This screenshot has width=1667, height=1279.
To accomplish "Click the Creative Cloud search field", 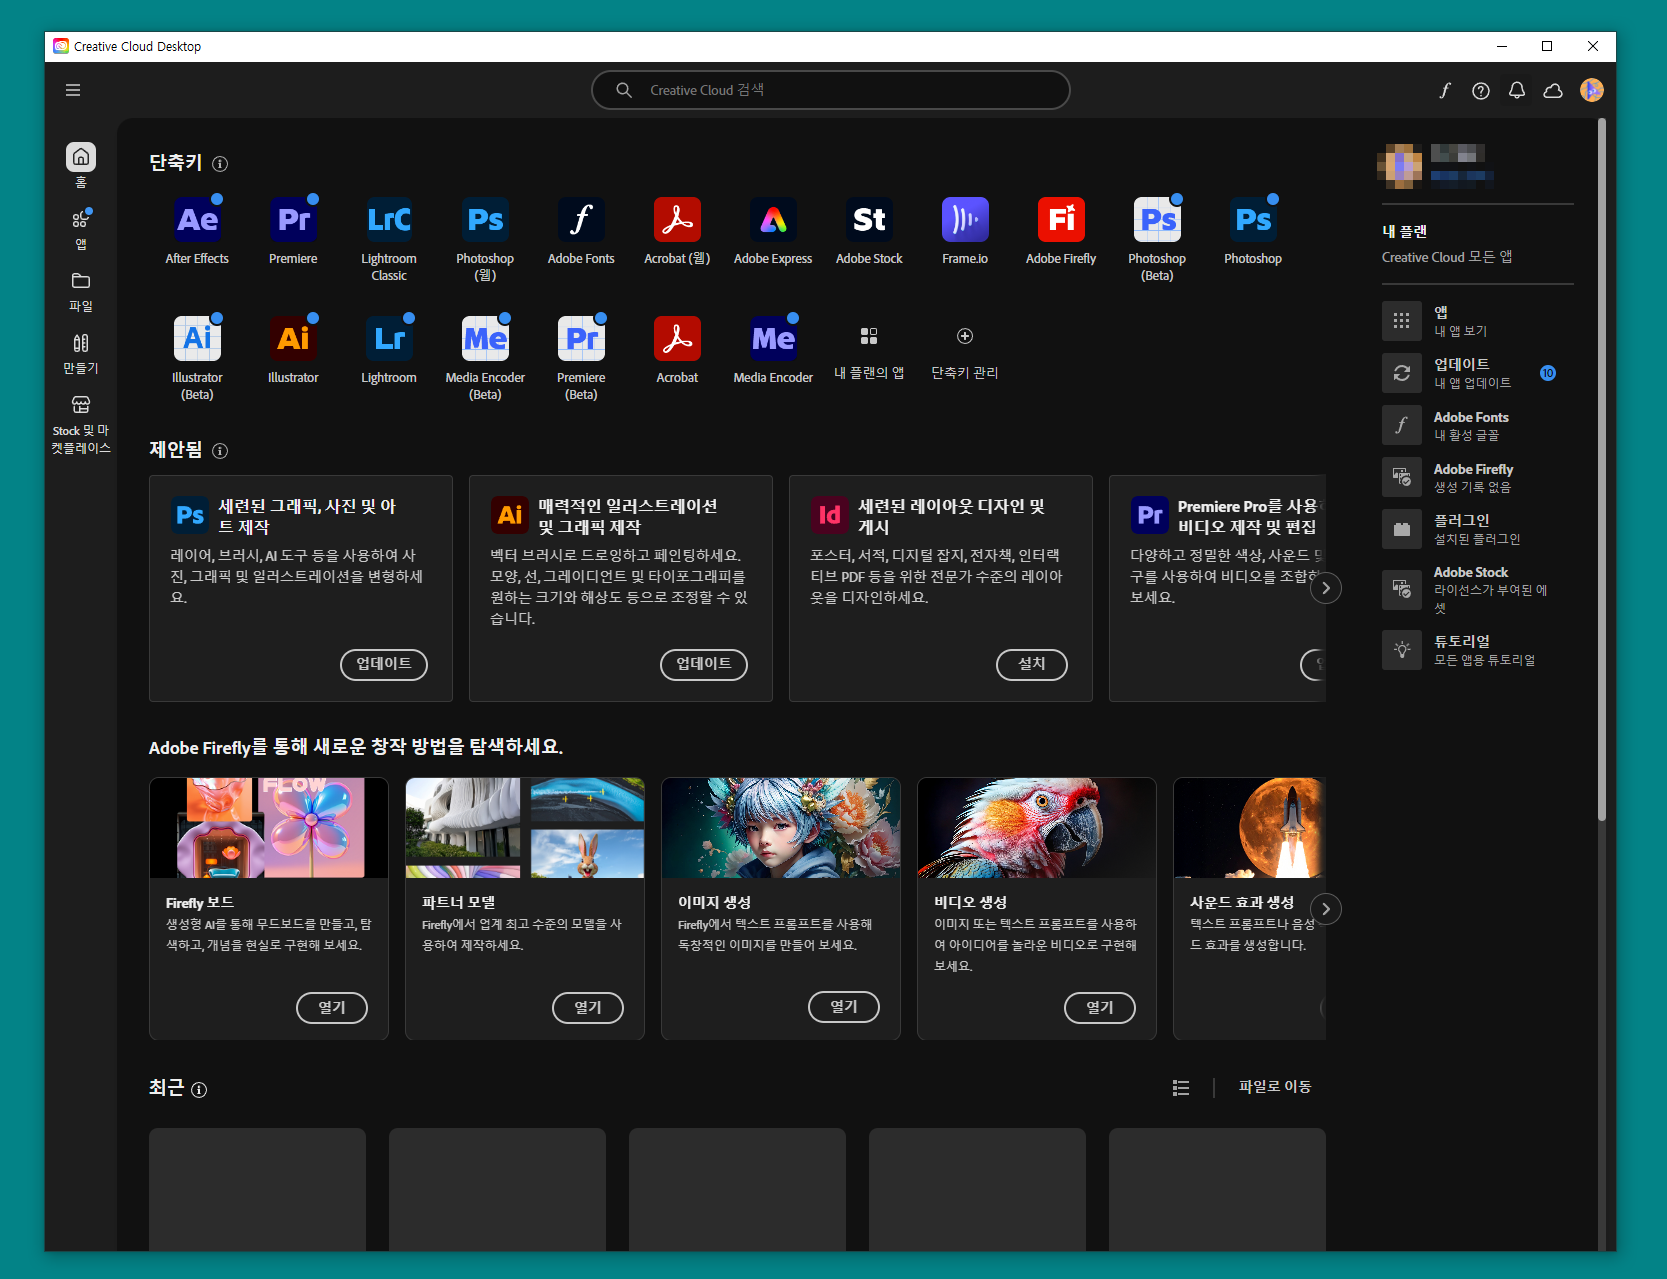I will coord(831,90).
